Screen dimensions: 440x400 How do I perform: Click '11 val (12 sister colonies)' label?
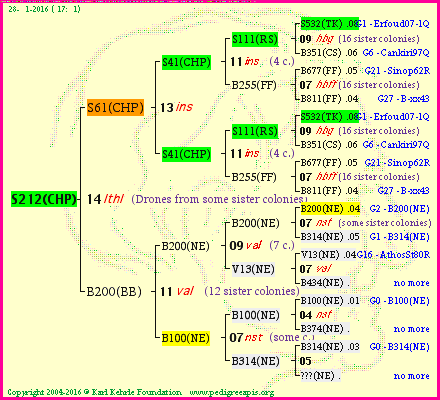tap(229, 291)
